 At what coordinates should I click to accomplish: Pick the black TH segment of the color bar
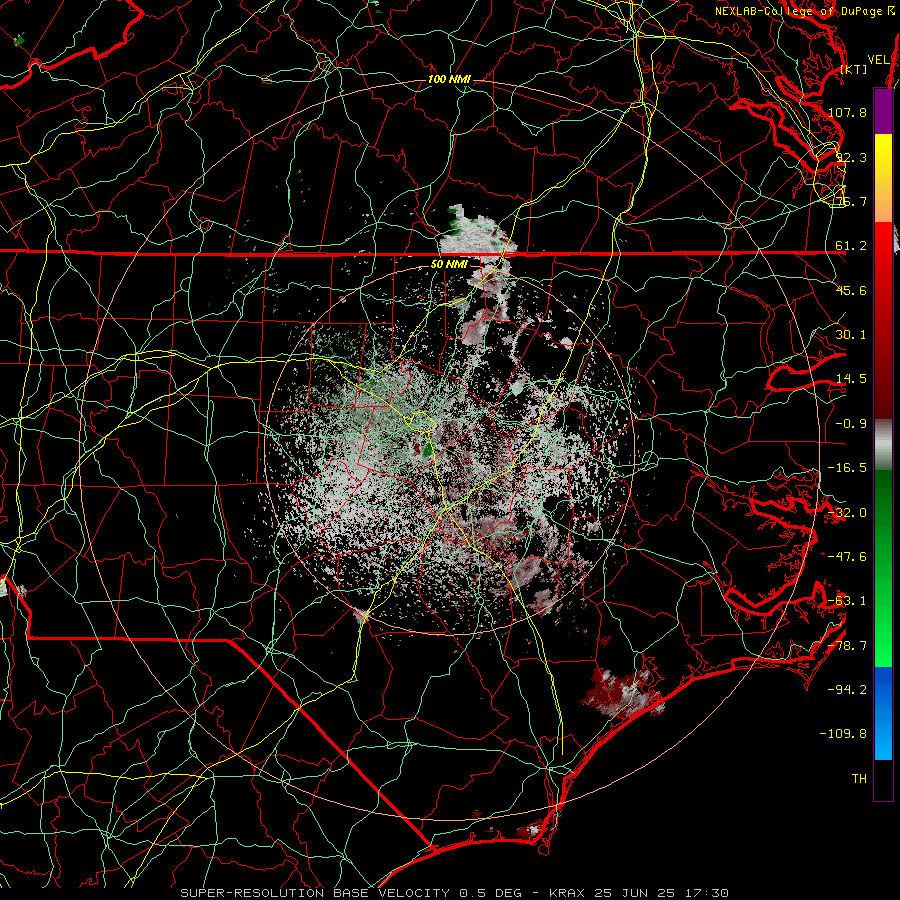point(883,779)
